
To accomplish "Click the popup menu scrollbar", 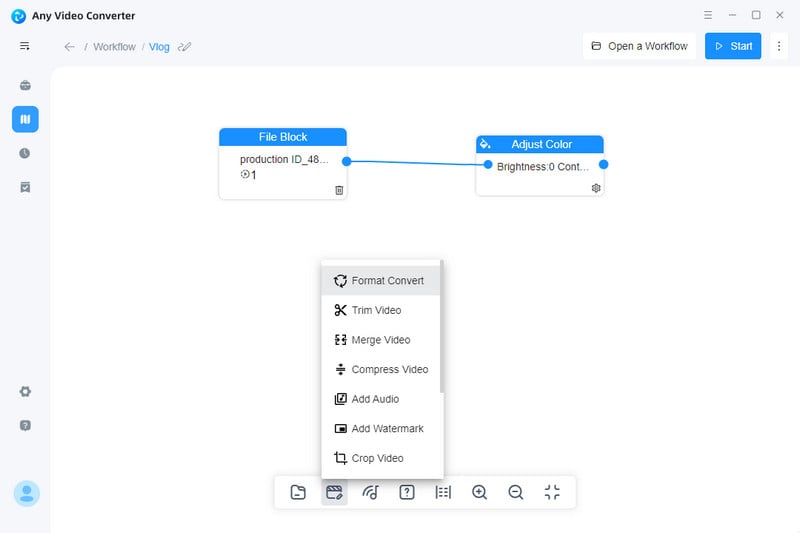I will point(441,326).
